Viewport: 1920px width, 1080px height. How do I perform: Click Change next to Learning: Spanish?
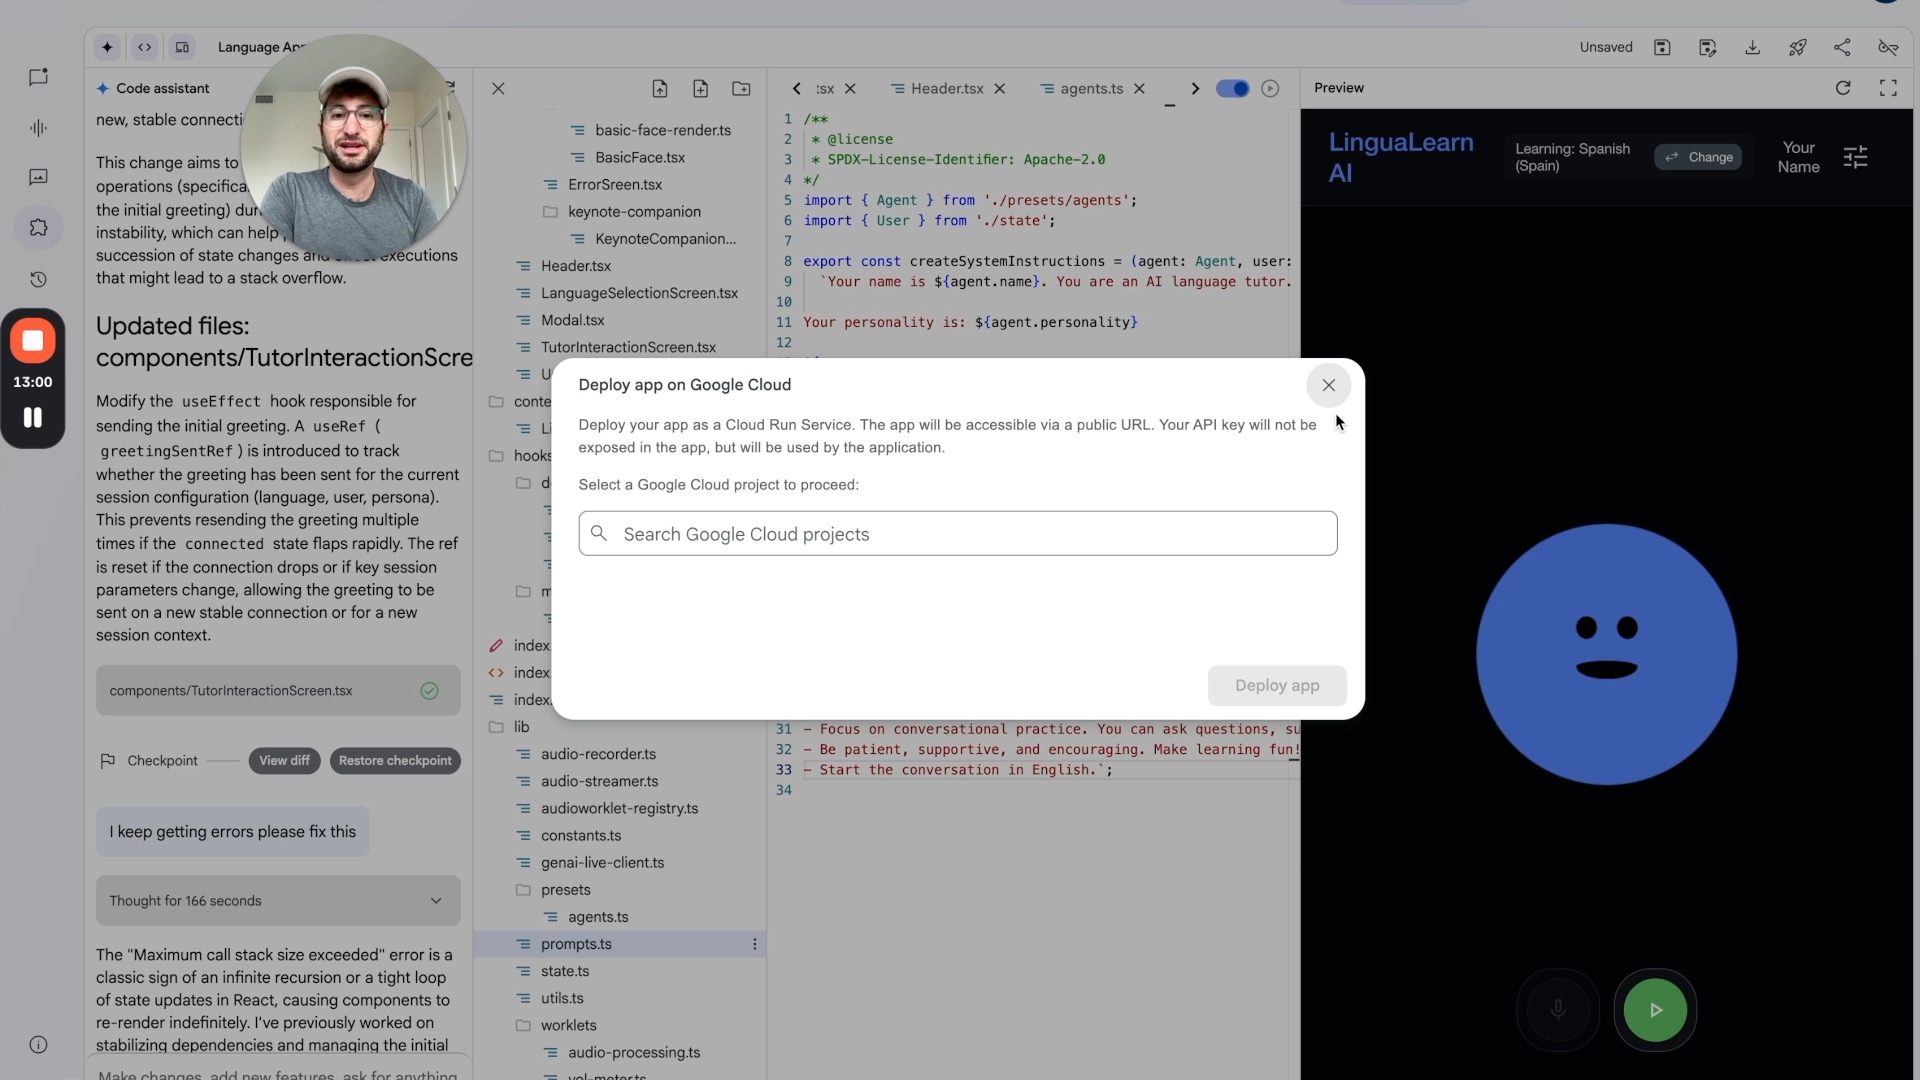coord(1699,157)
